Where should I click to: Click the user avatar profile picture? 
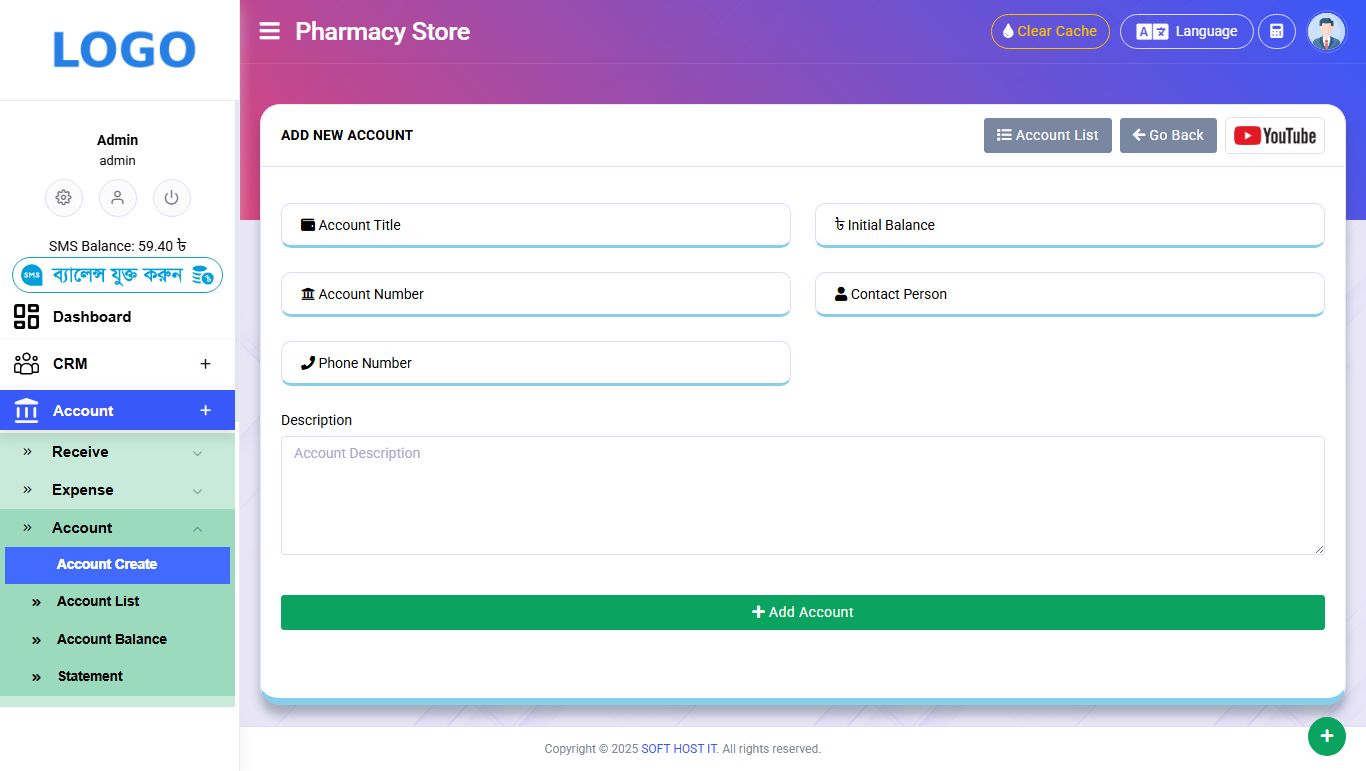(x=1327, y=32)
